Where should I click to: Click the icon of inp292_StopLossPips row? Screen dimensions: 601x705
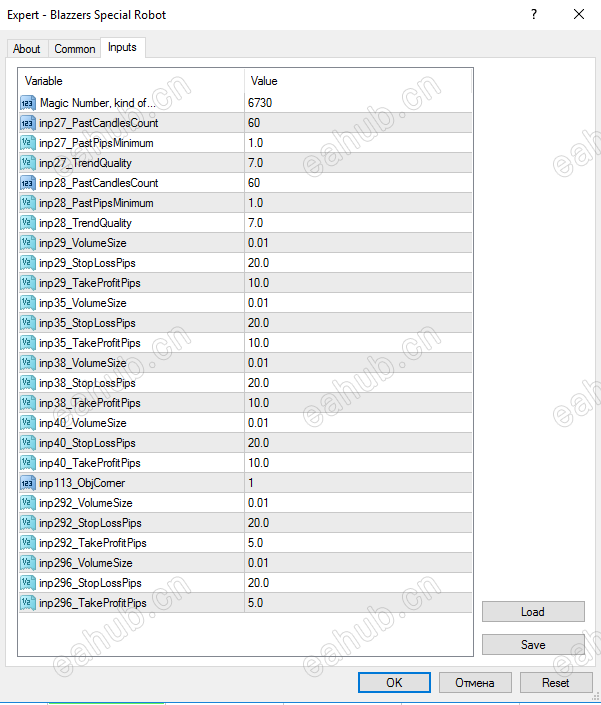[x=27, y=523]
